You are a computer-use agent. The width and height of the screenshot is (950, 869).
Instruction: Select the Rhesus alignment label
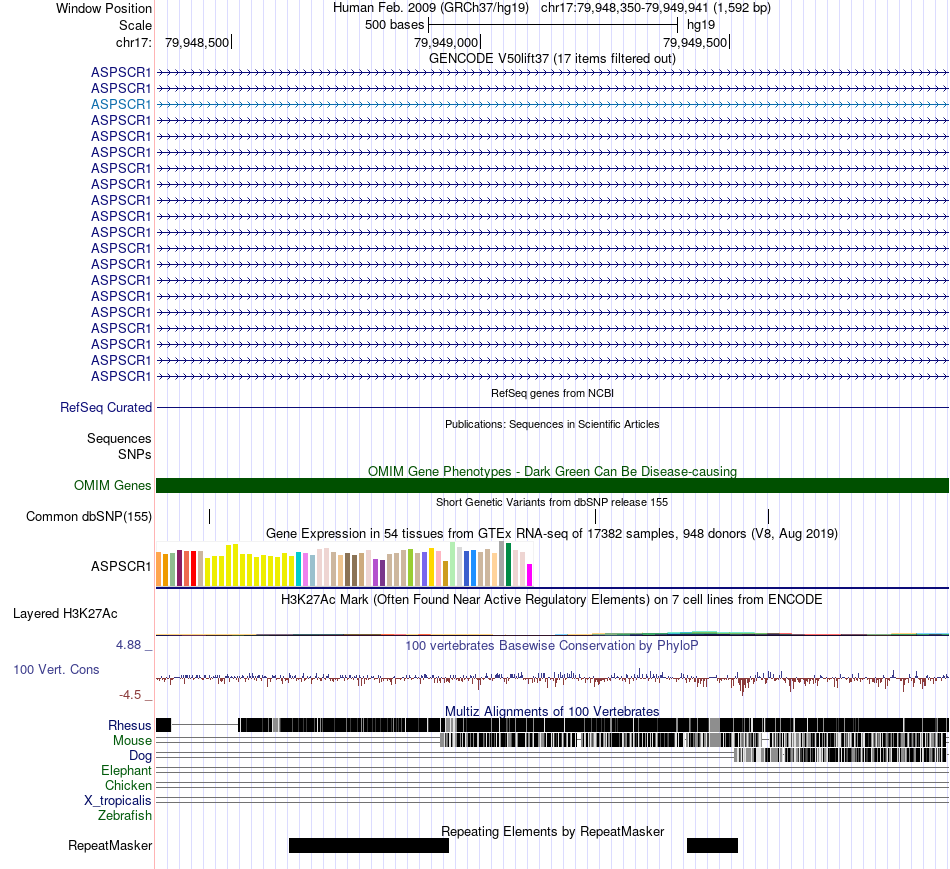130,725
